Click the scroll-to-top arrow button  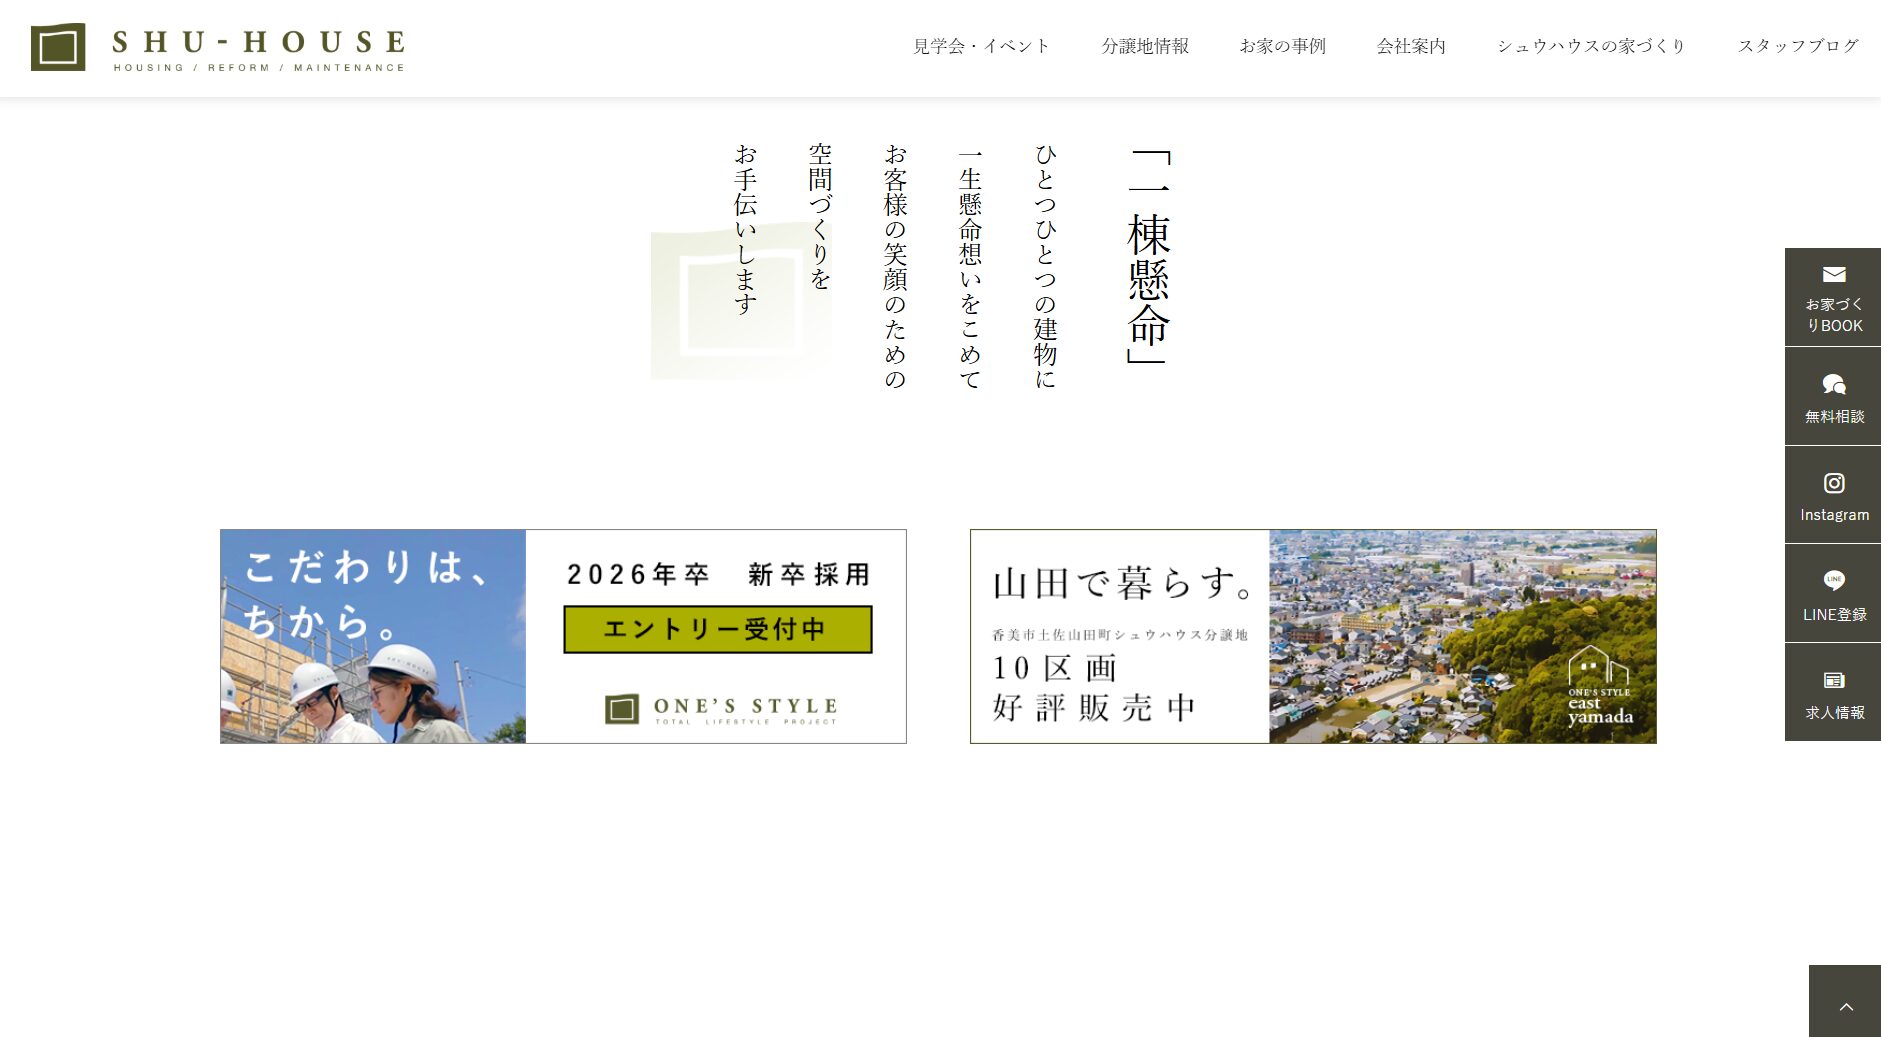pyautogui.click(x=1845, y=1005)
